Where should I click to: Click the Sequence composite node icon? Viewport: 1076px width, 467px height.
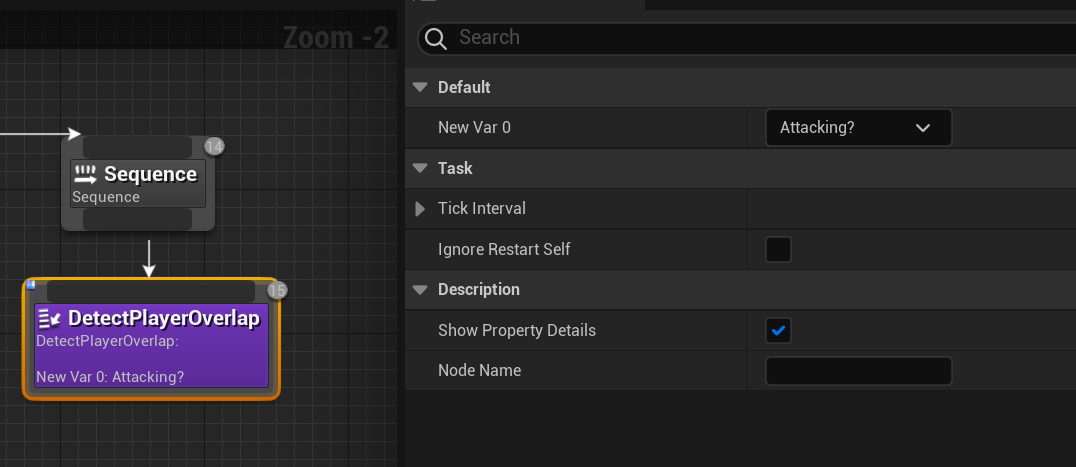point(86,174)
